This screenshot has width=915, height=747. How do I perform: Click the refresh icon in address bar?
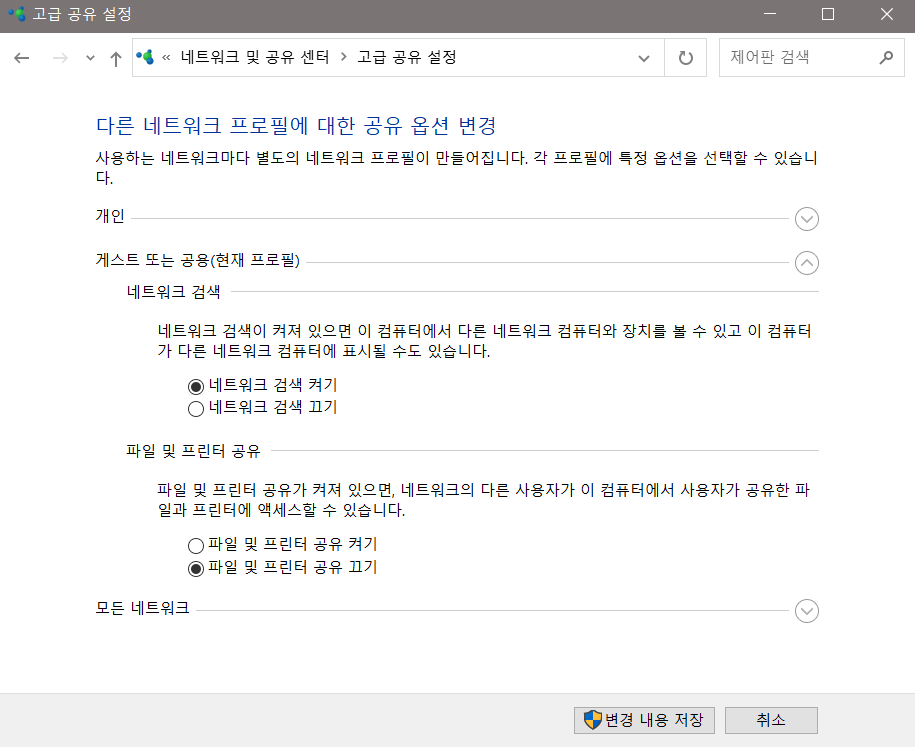pos(686,59)
